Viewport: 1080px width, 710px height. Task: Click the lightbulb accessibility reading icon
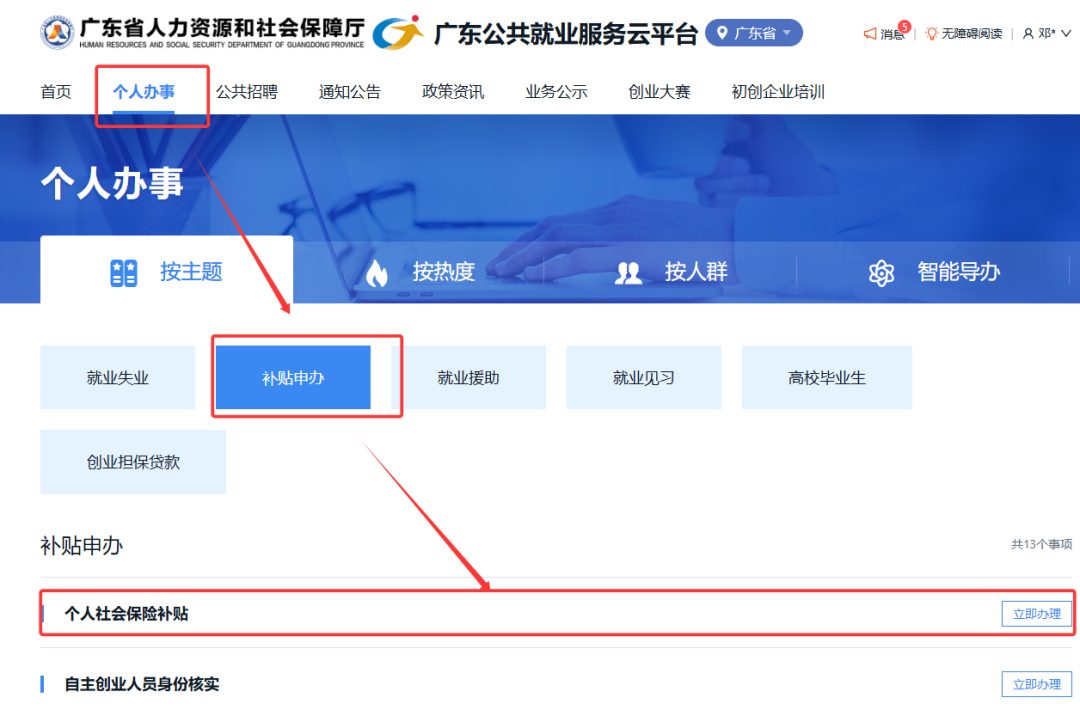tap(931, 34)
